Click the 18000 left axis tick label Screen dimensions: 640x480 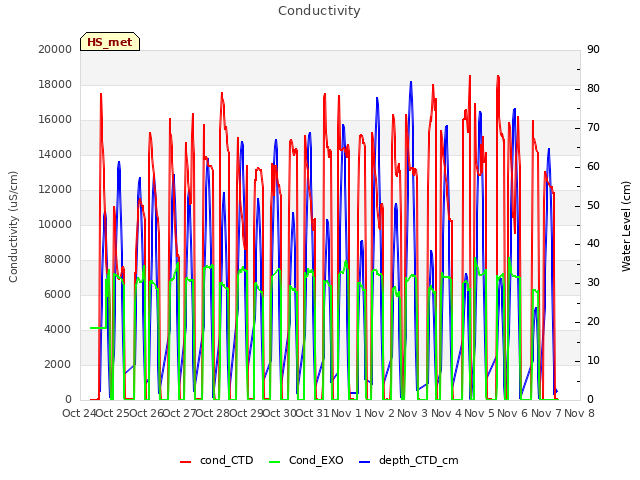click(x=55, y=84)
